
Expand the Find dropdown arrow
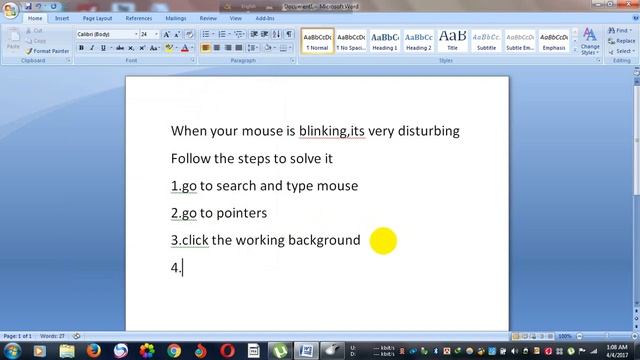tap(631, 31)
